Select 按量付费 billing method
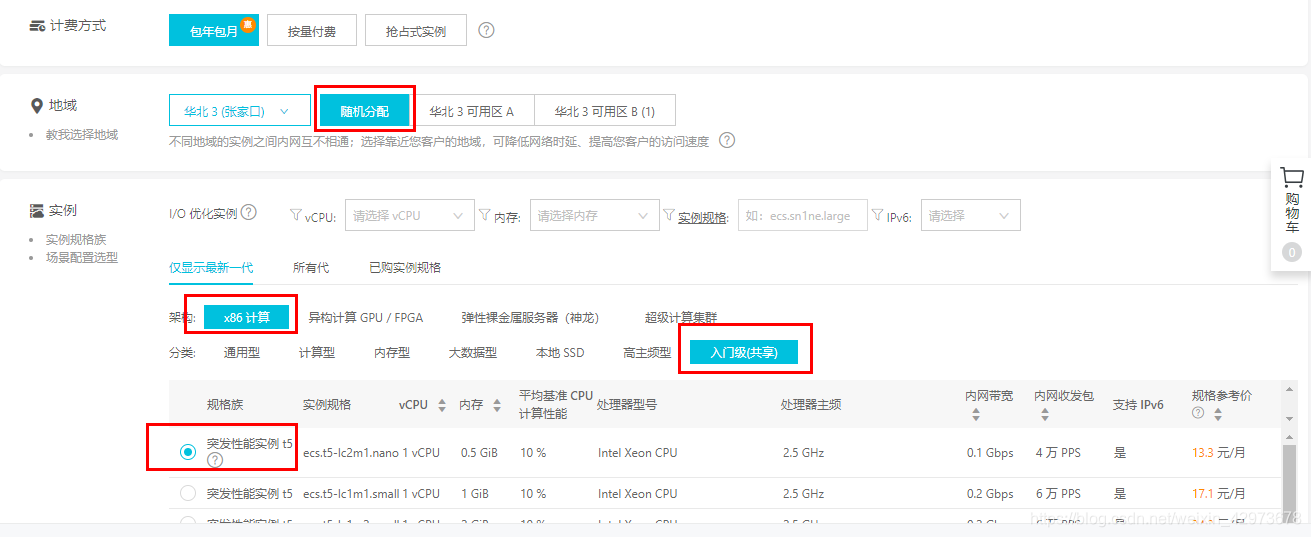 311,31
